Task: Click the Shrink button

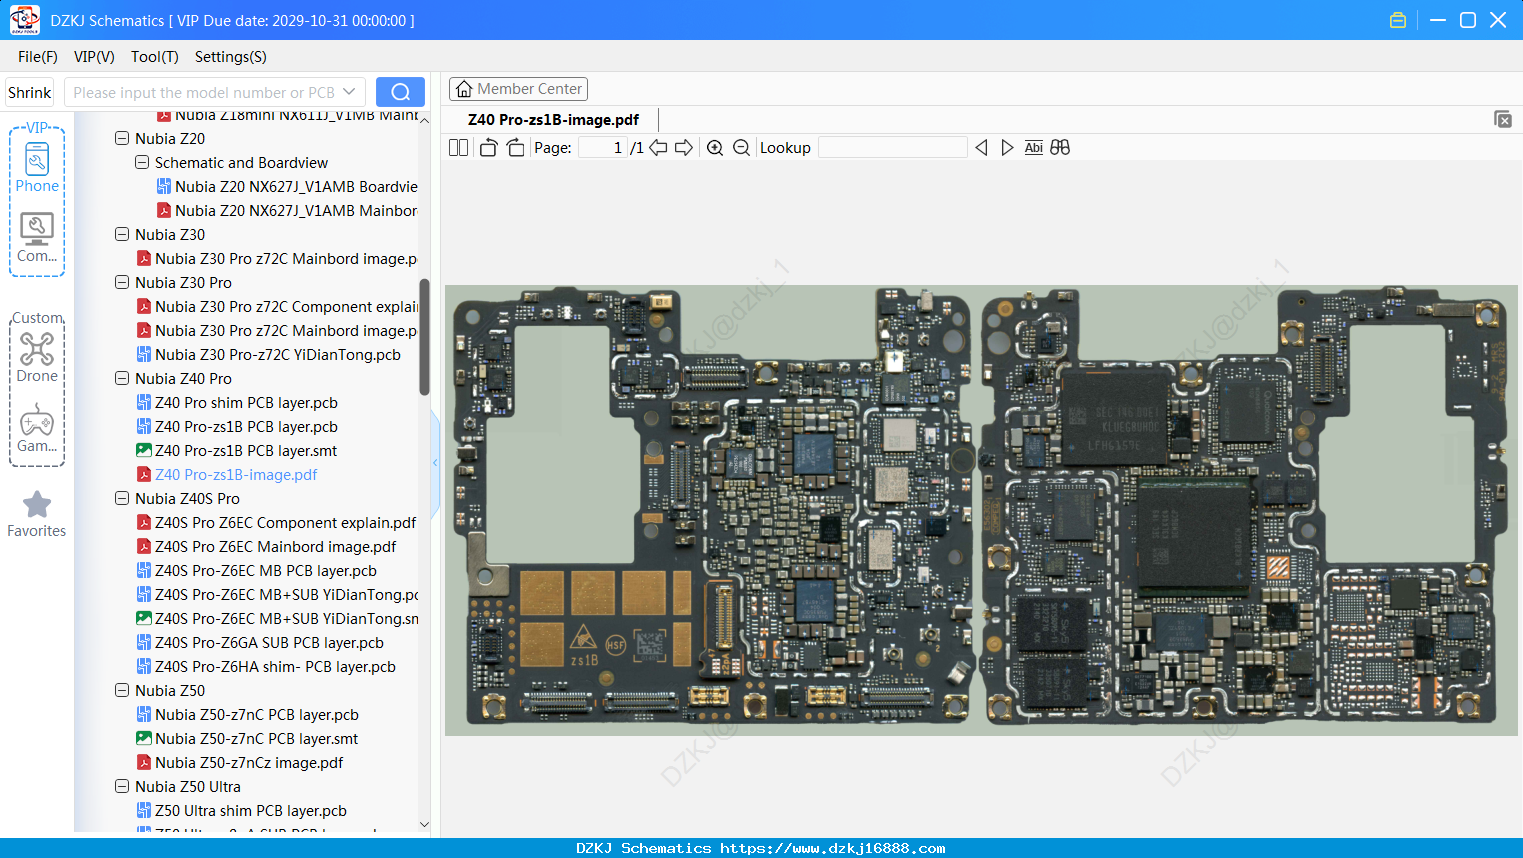Action: 29,92
